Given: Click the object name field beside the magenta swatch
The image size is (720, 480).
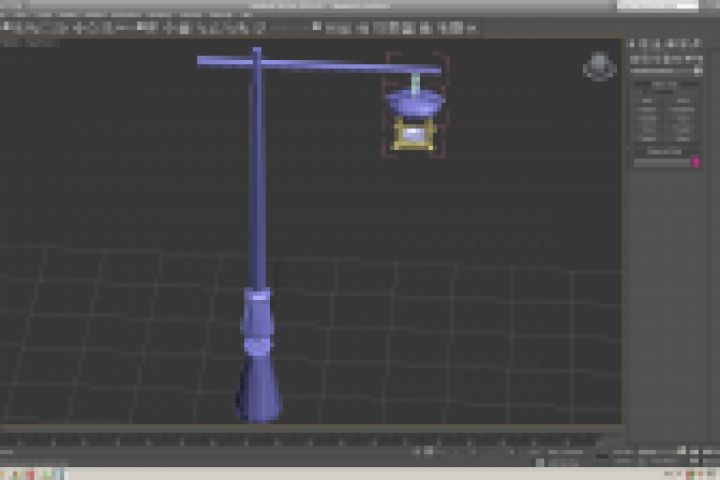Looking at the screenshot, I should pos(662,162).
